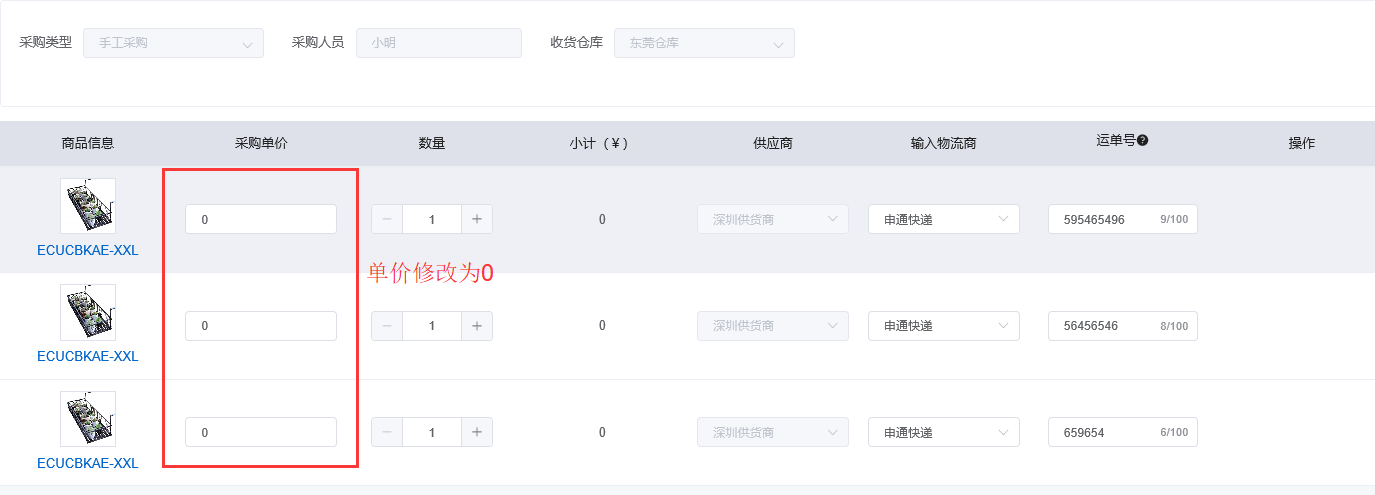
Task: Click the first row product thumbnail
Action: (x=88, y=206)
